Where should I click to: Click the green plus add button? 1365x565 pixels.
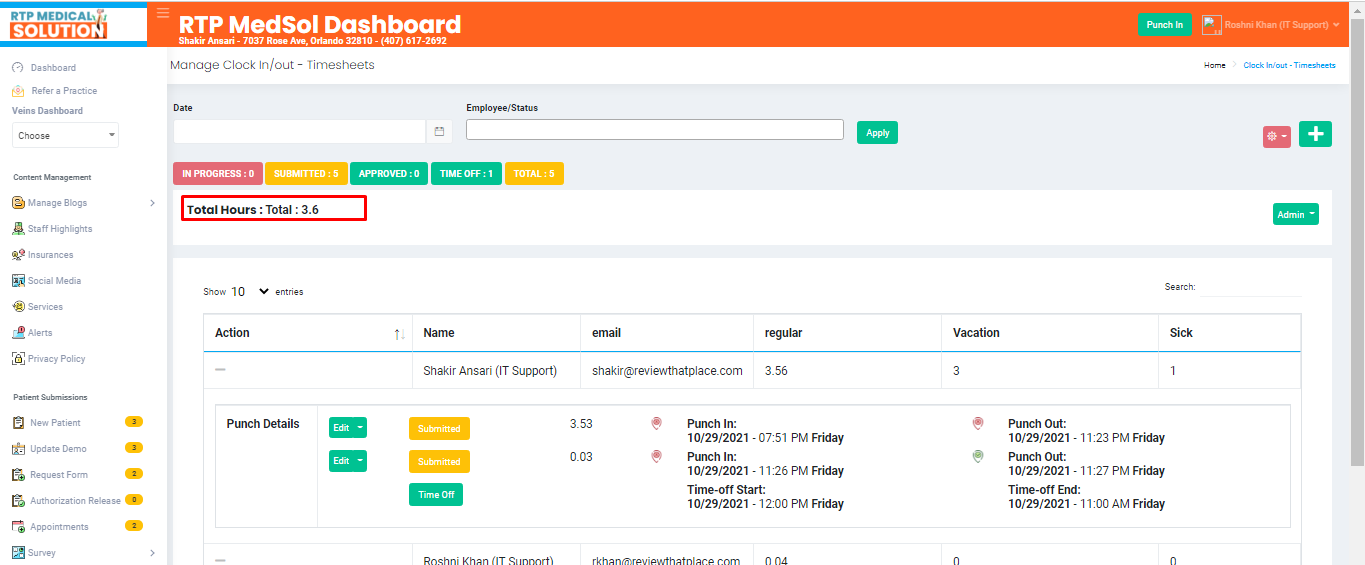[1315, 134]
